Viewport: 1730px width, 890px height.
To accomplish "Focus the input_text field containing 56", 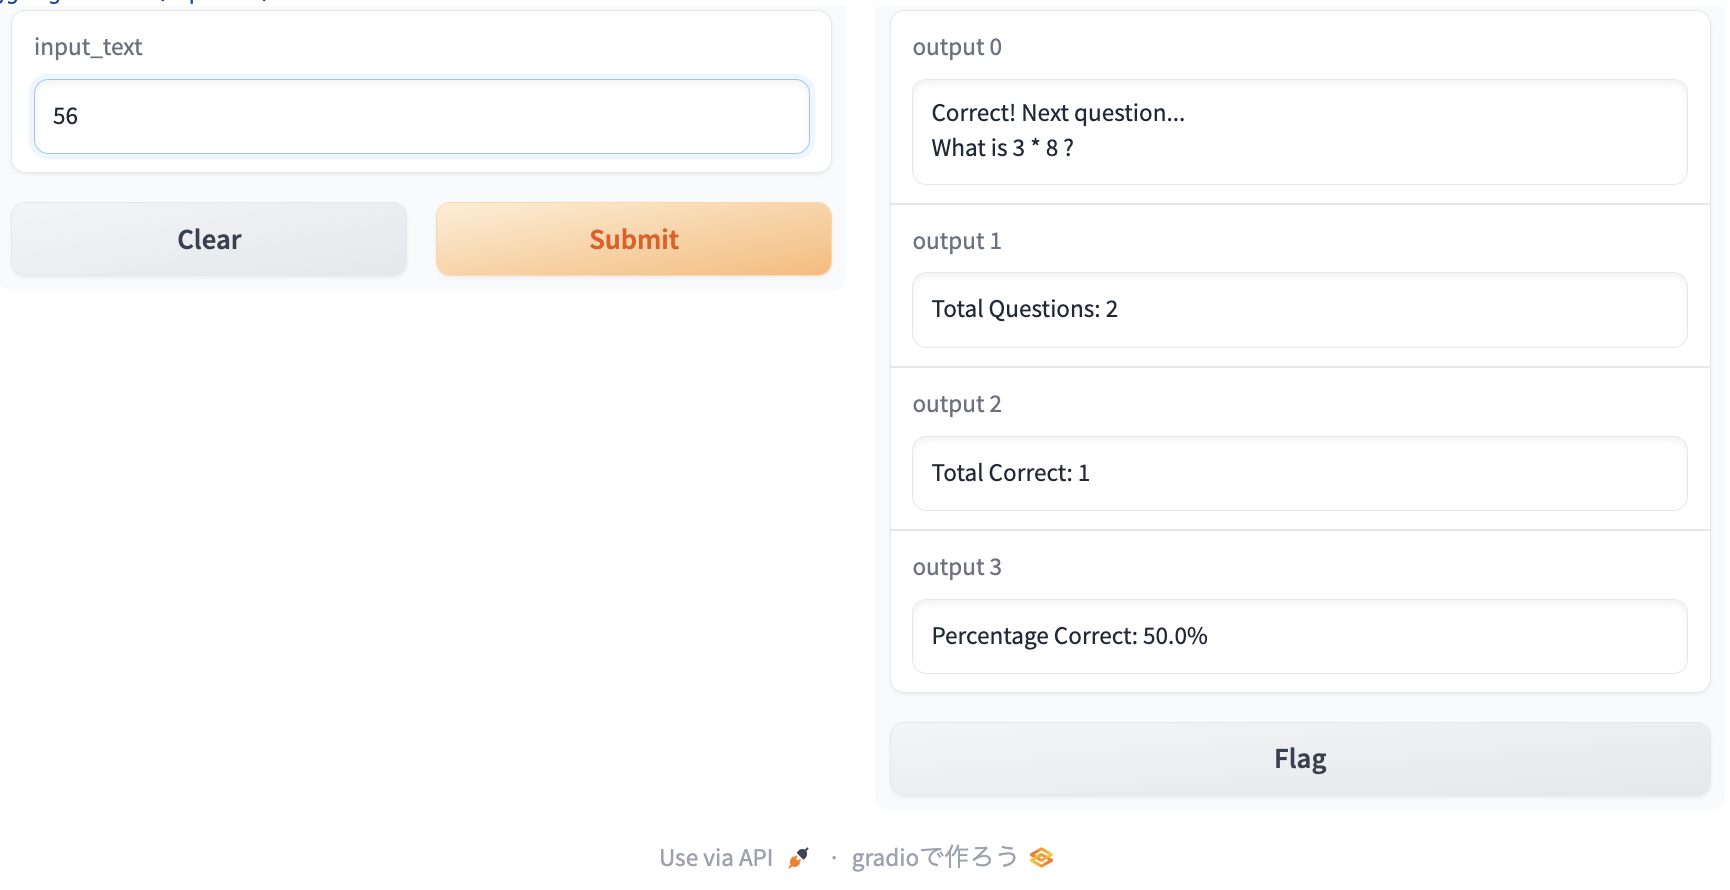I will pos(421,117).
